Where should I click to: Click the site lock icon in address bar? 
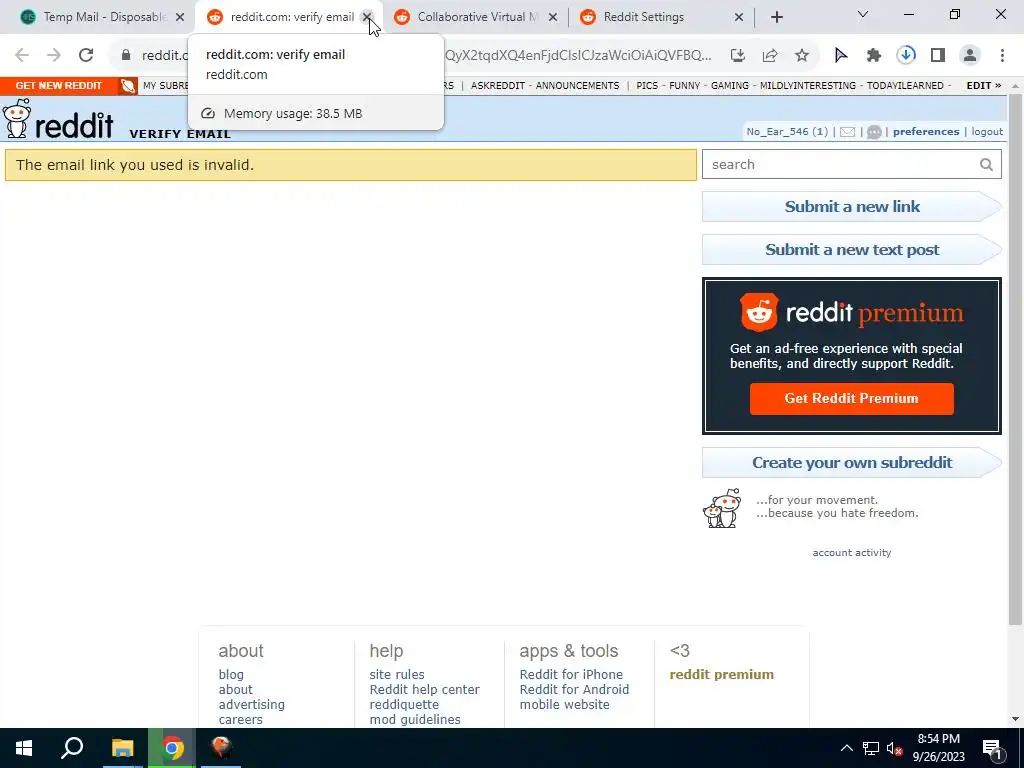point(126,56)
